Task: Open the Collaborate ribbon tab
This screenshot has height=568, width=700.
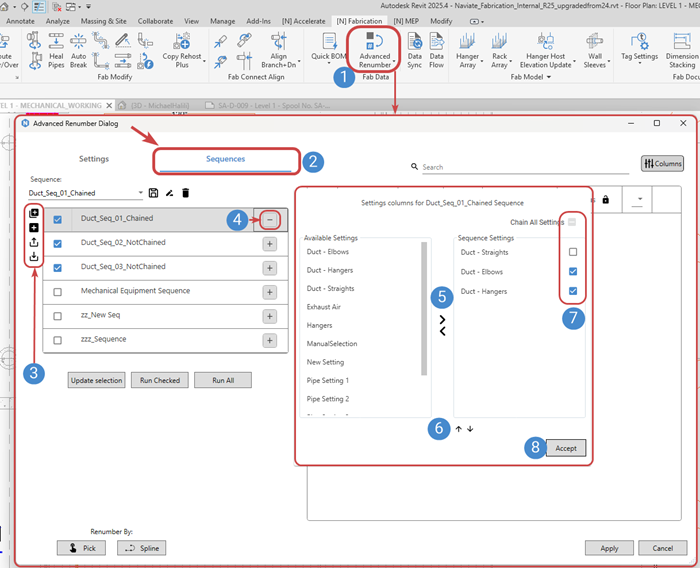Action: (x=155, y=20)
